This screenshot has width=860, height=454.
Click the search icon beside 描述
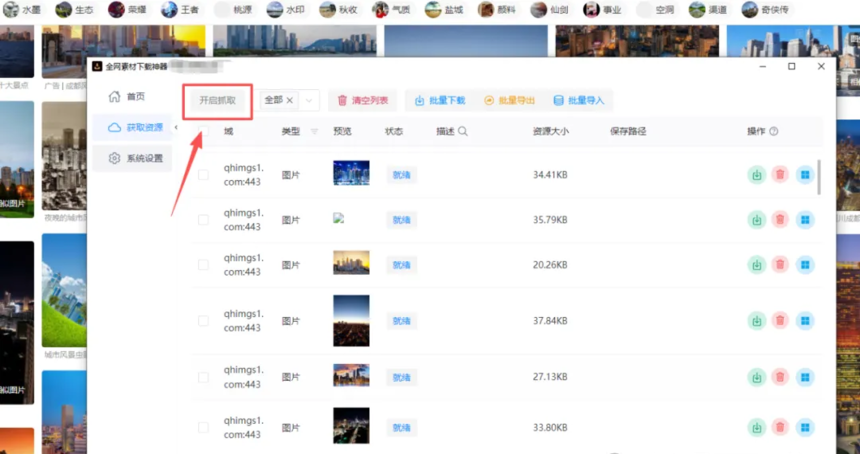(x=463, y=132)
